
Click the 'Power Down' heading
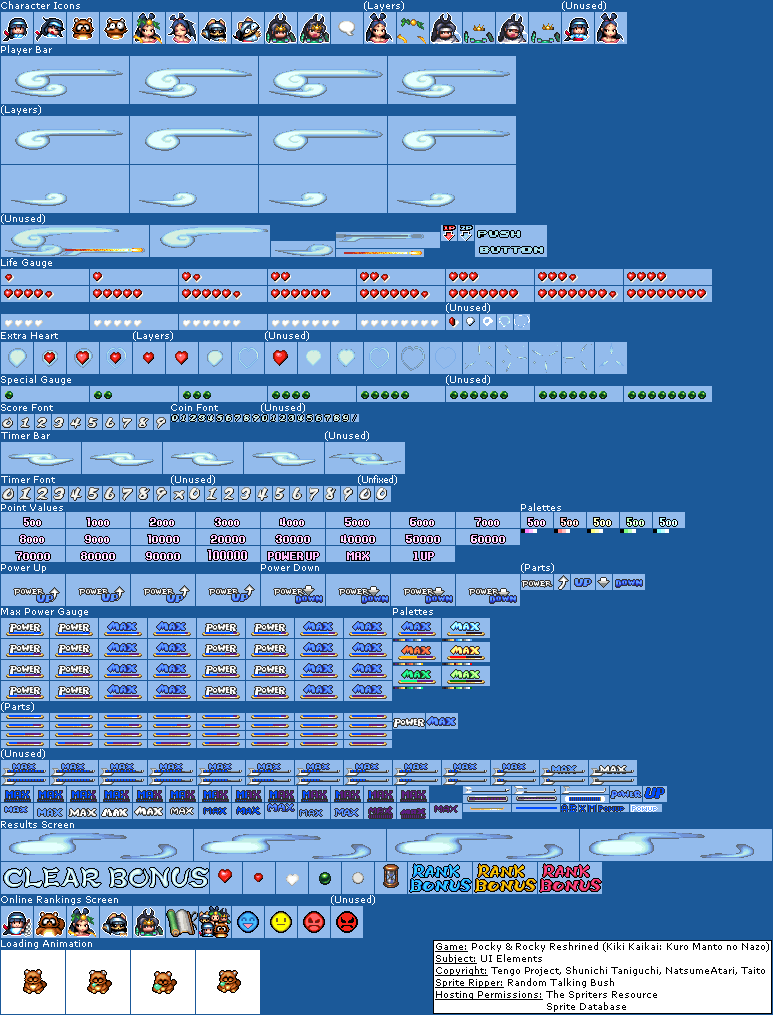[290, 567]
